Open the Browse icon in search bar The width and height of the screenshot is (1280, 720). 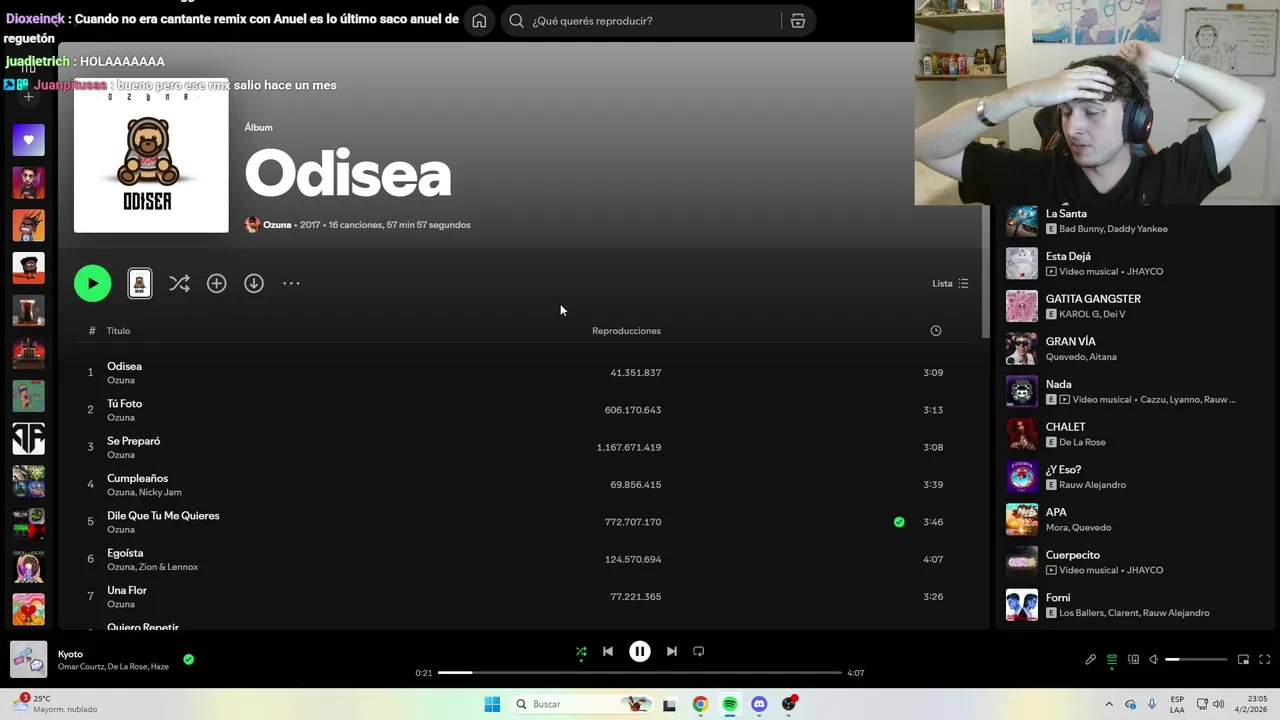pos(798,21)
